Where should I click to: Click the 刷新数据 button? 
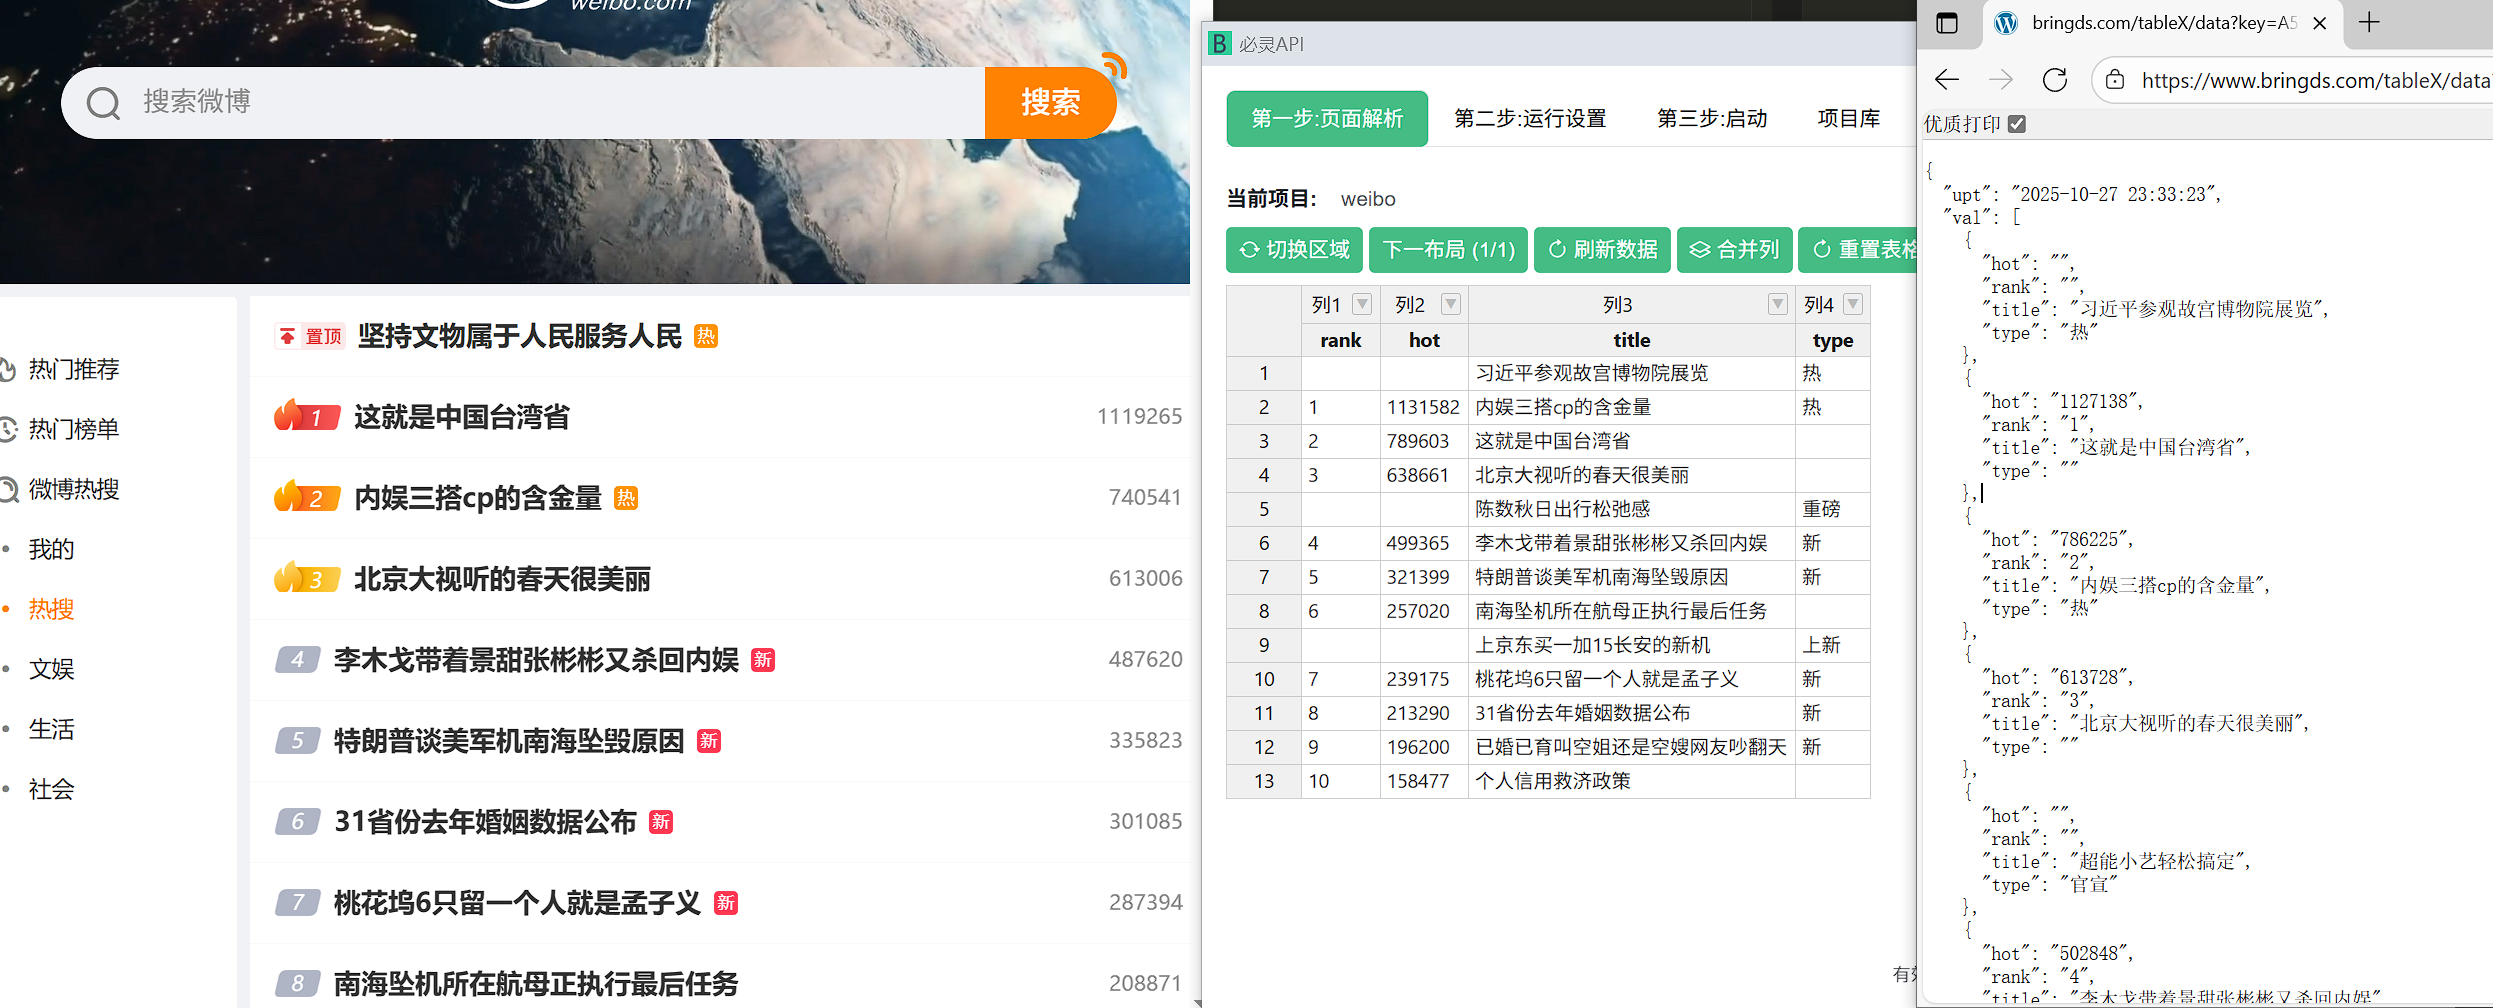point(1603,250)
